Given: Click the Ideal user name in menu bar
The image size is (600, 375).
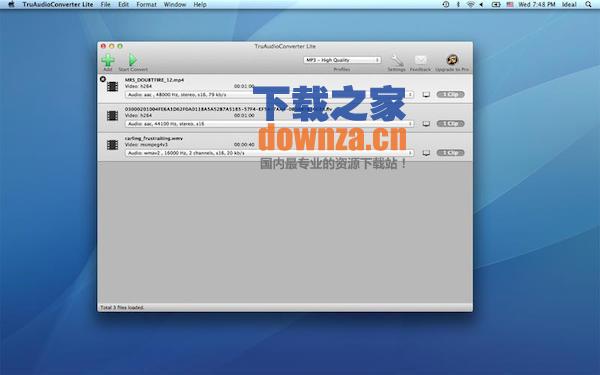Looking at the screenshot, I should click(x=569, y=5).
